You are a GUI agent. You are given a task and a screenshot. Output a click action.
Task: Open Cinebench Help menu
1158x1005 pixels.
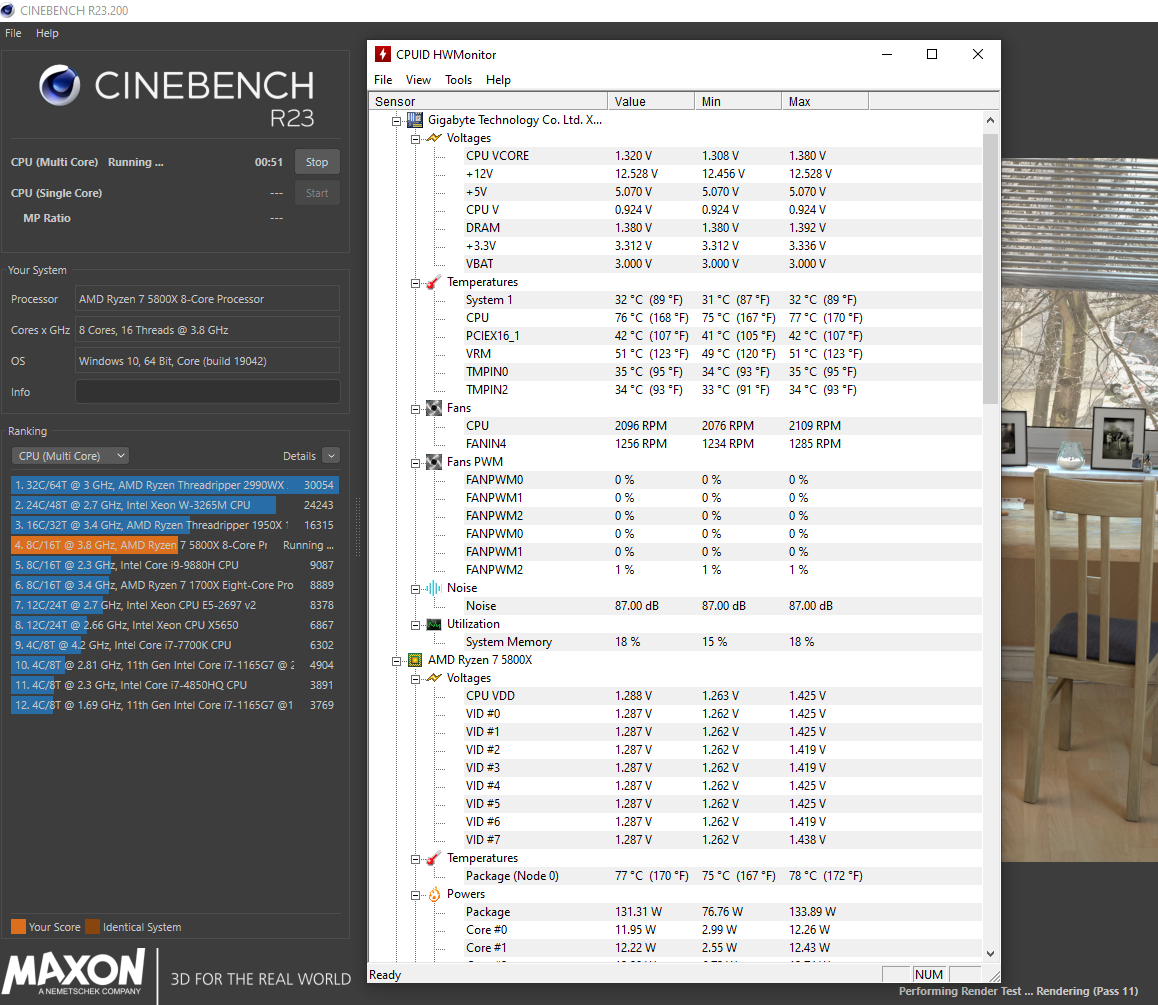pos(47,33)
